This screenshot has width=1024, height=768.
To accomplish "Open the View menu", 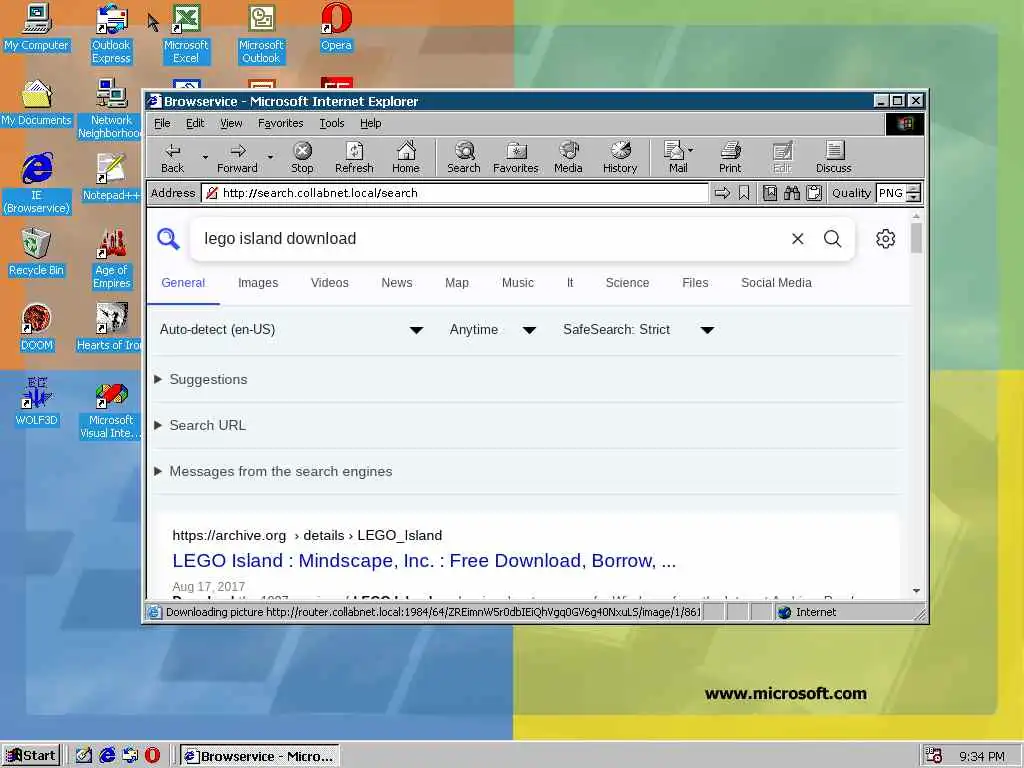I will click(x=231, y=123).
